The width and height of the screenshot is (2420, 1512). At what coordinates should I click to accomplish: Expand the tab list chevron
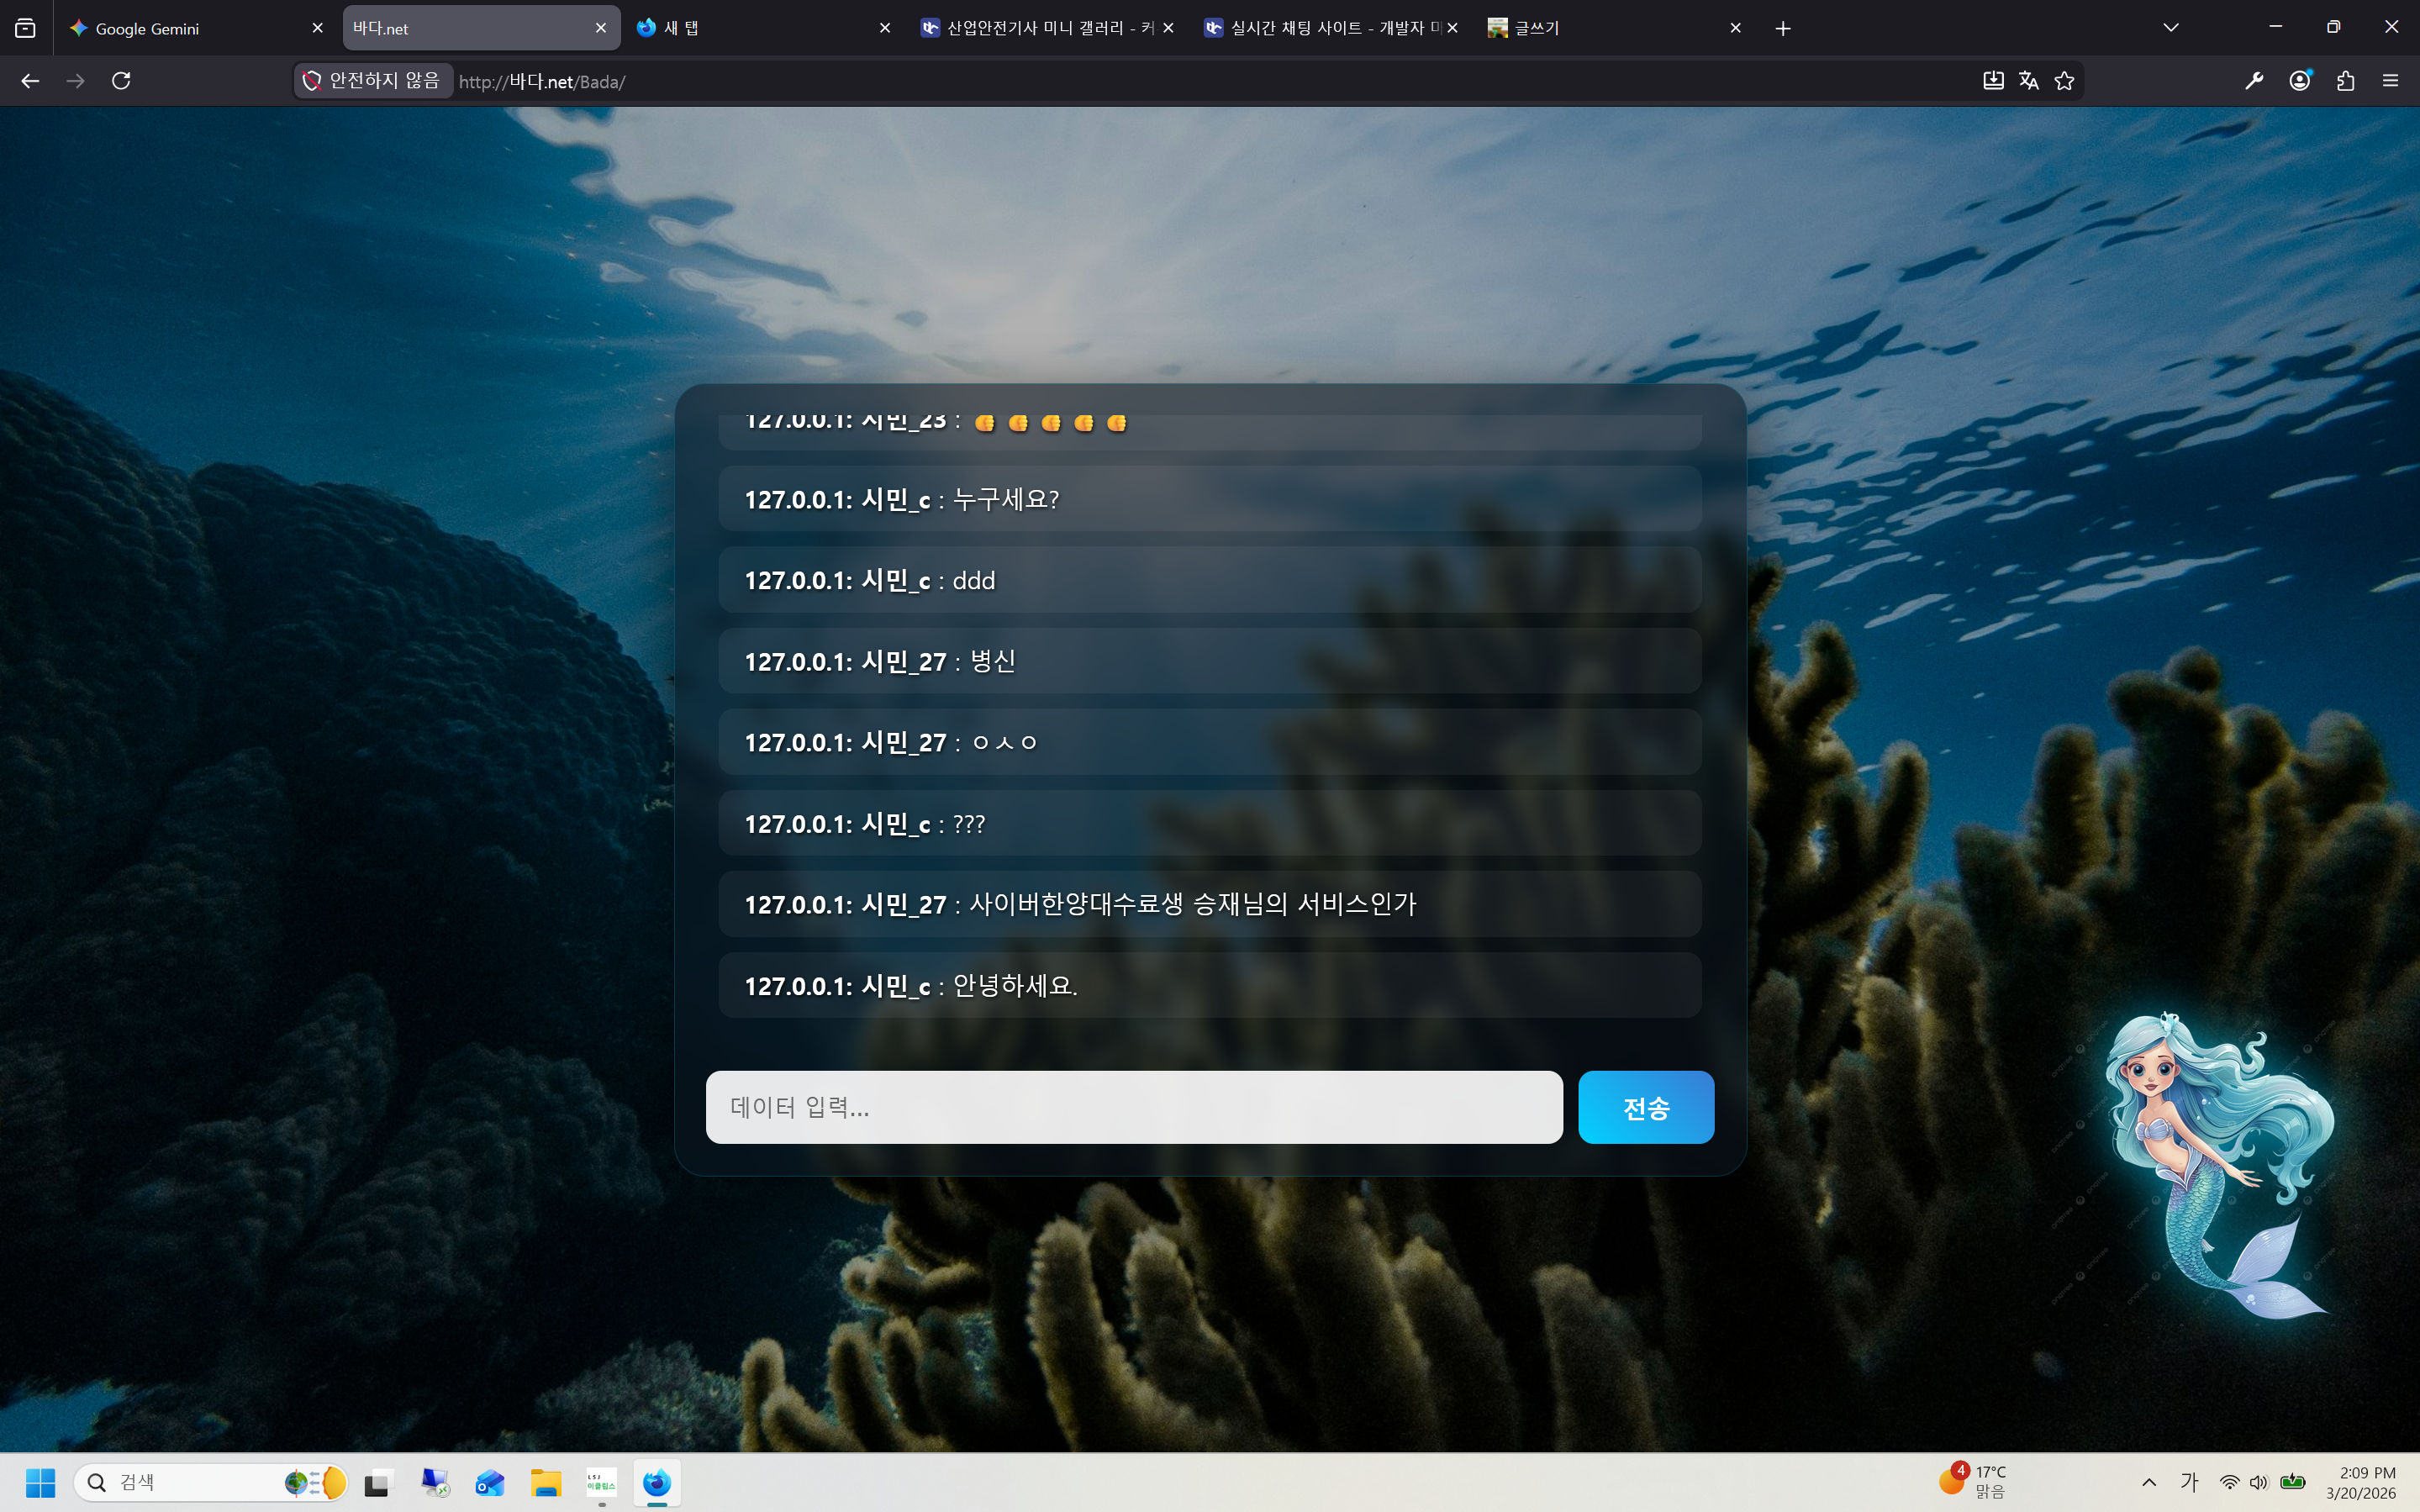pos(2170,28)
